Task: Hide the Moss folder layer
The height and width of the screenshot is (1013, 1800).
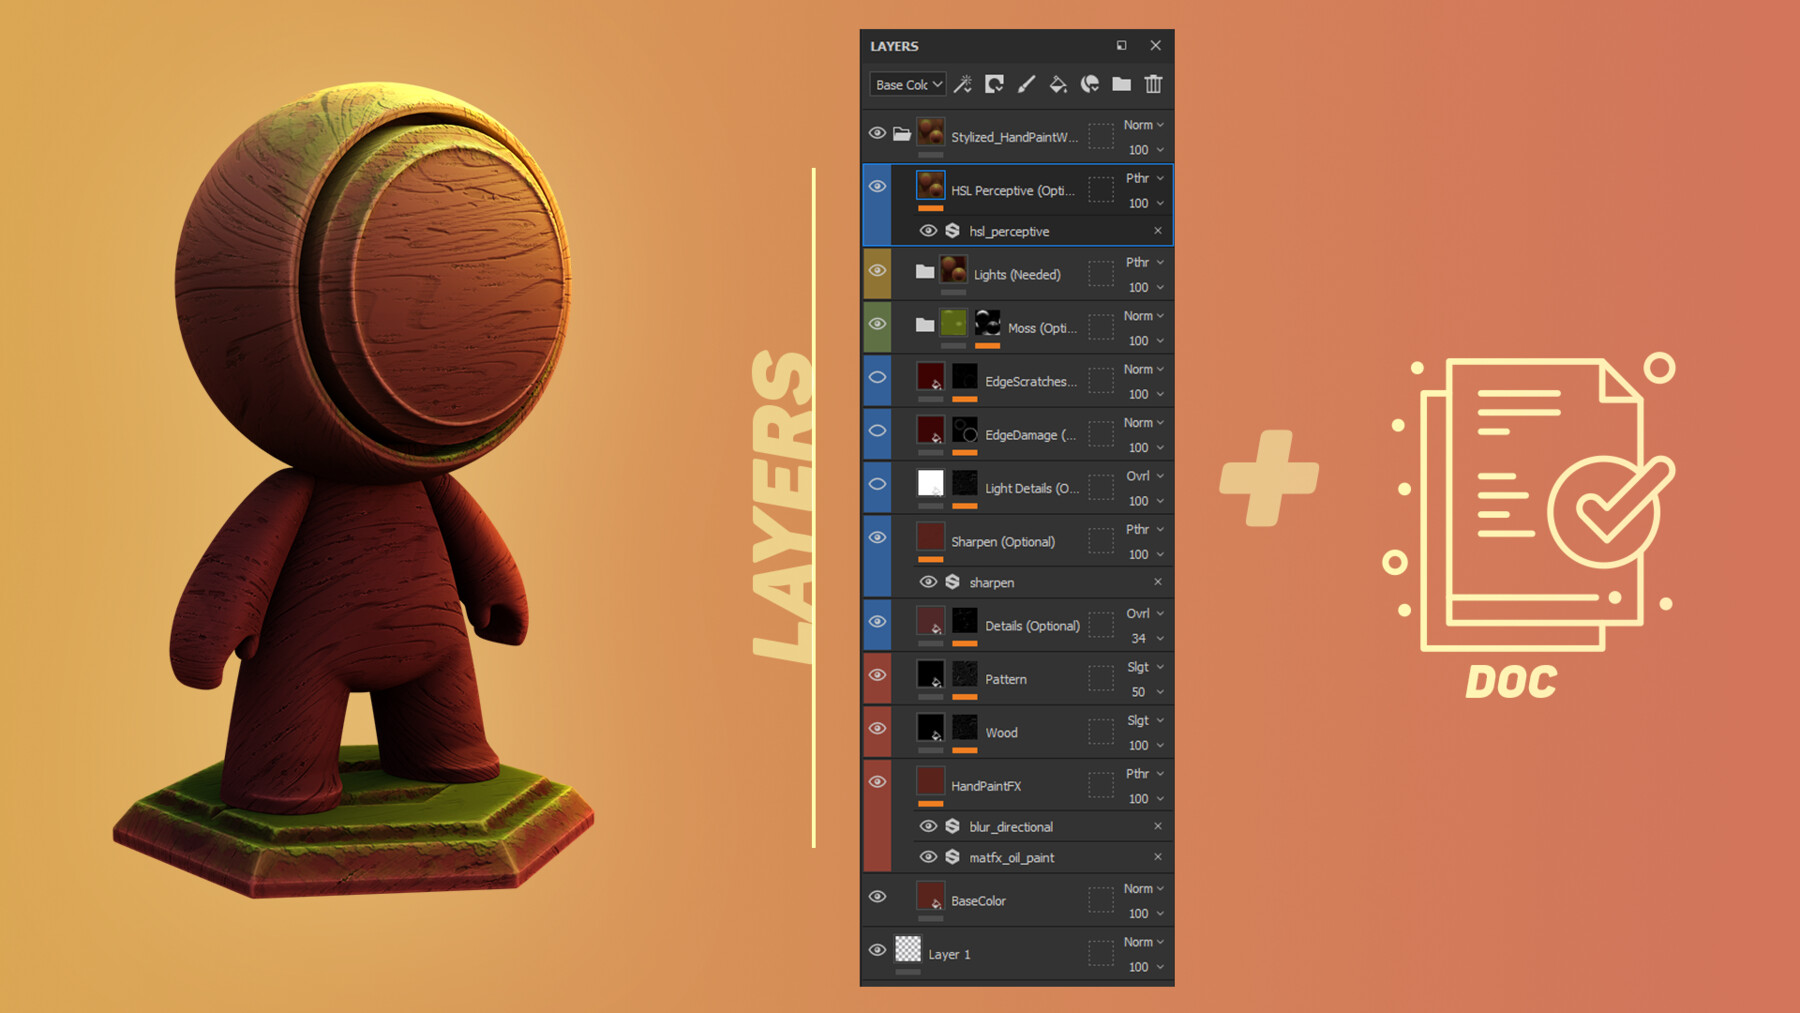Action: pos(877,324)
